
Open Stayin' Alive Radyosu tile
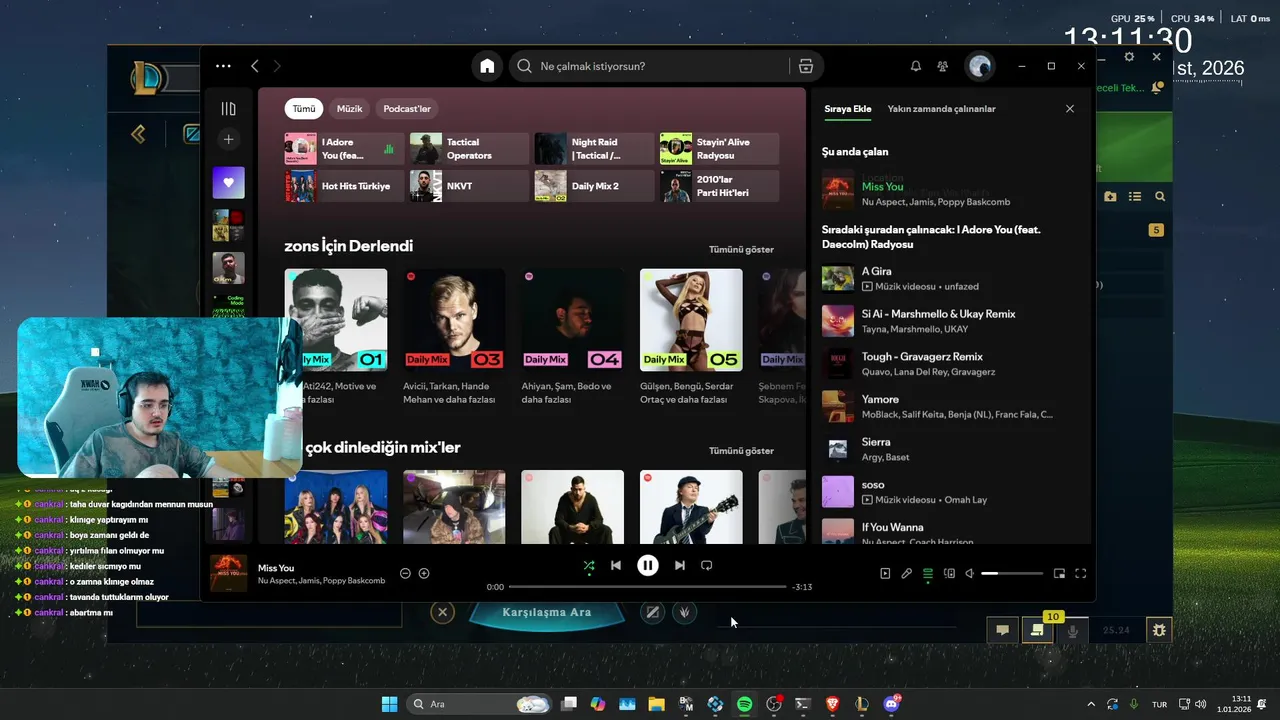[719, 149]
